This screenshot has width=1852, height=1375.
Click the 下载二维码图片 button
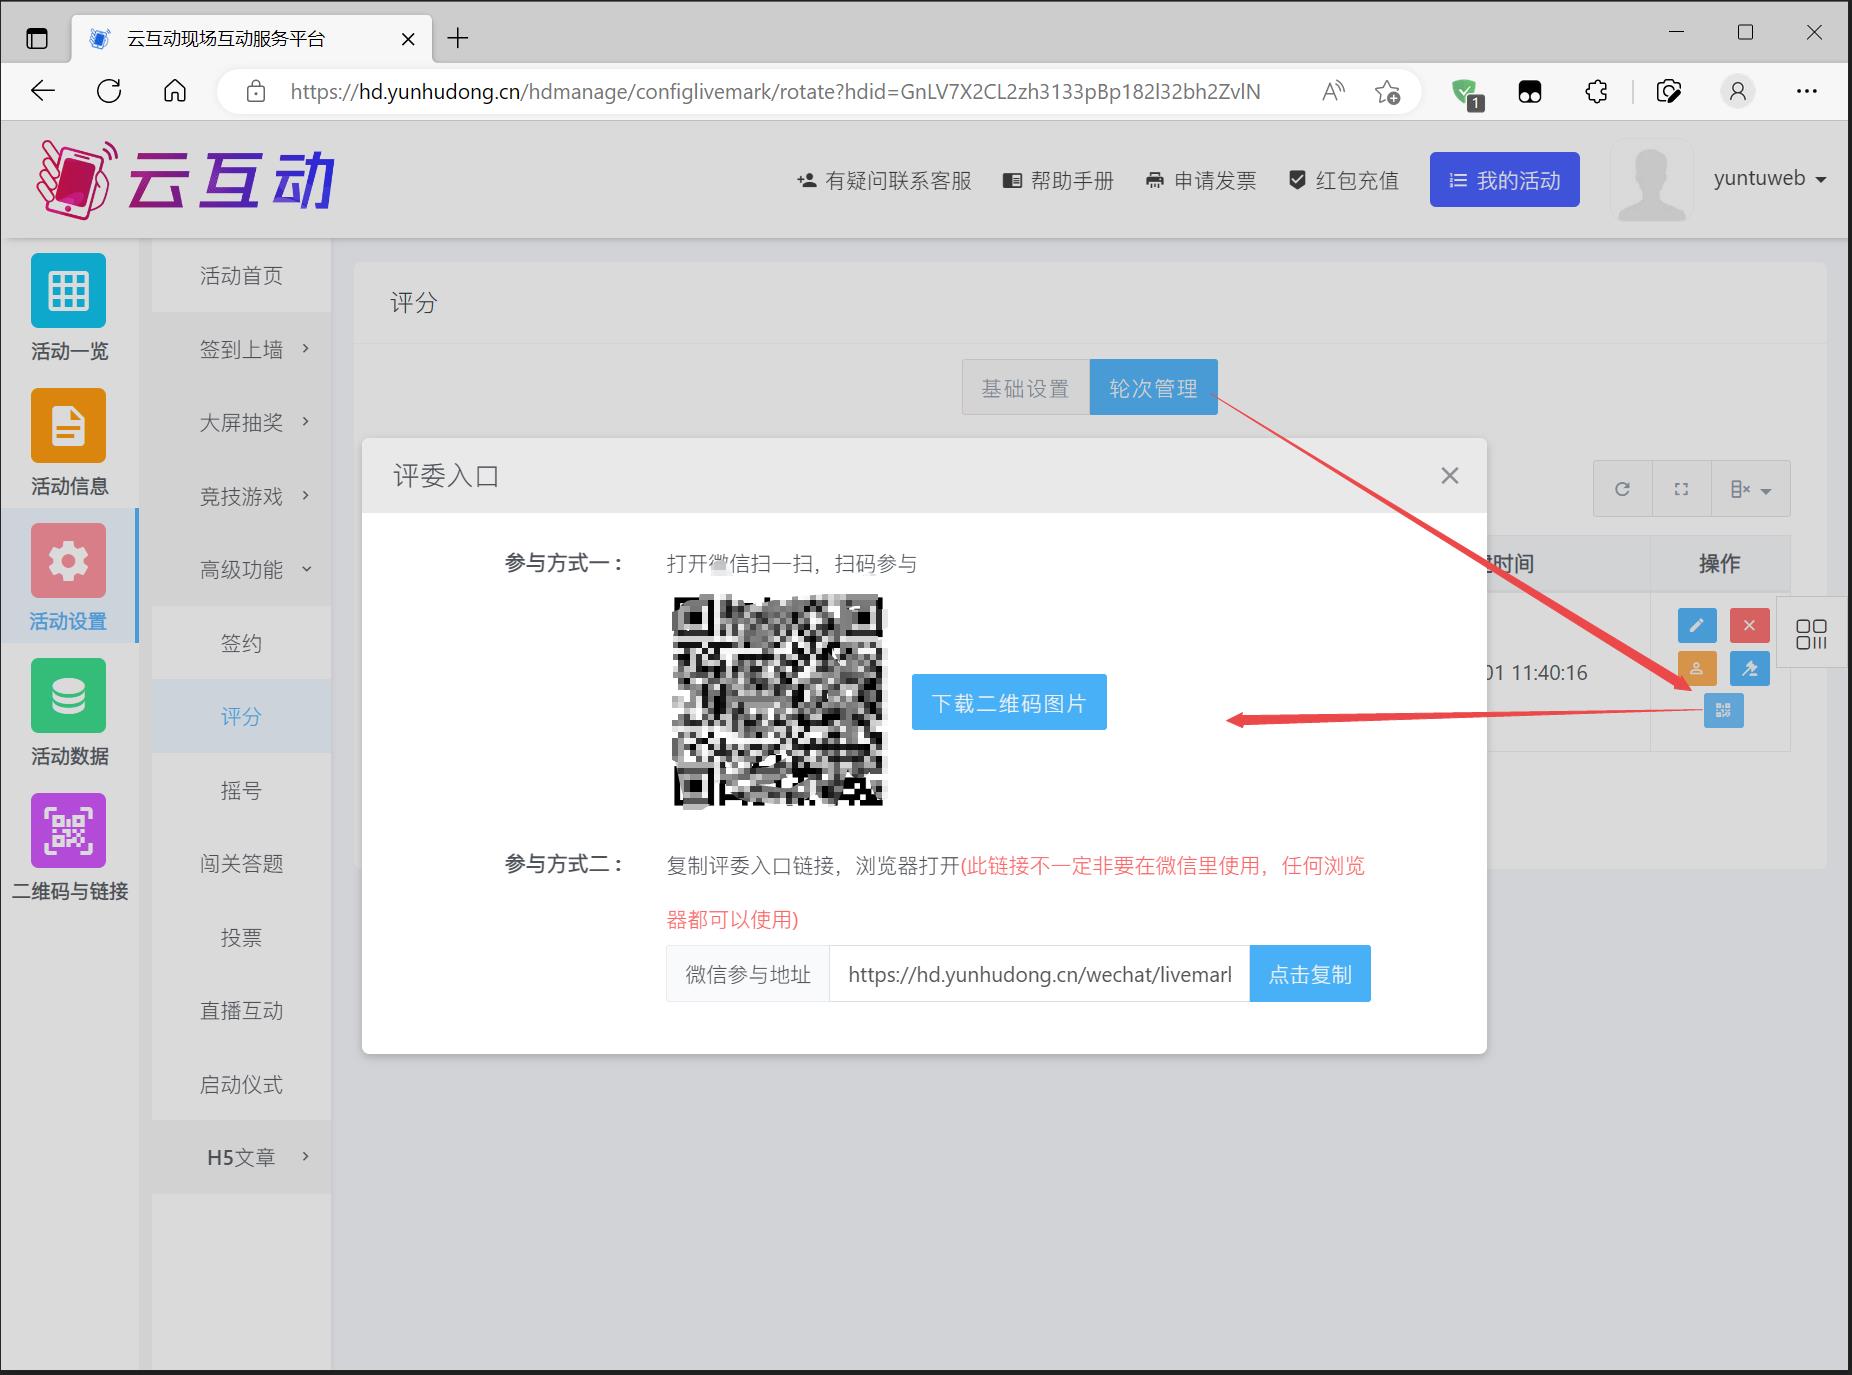pyautogui.click(x=1008, y=703)
